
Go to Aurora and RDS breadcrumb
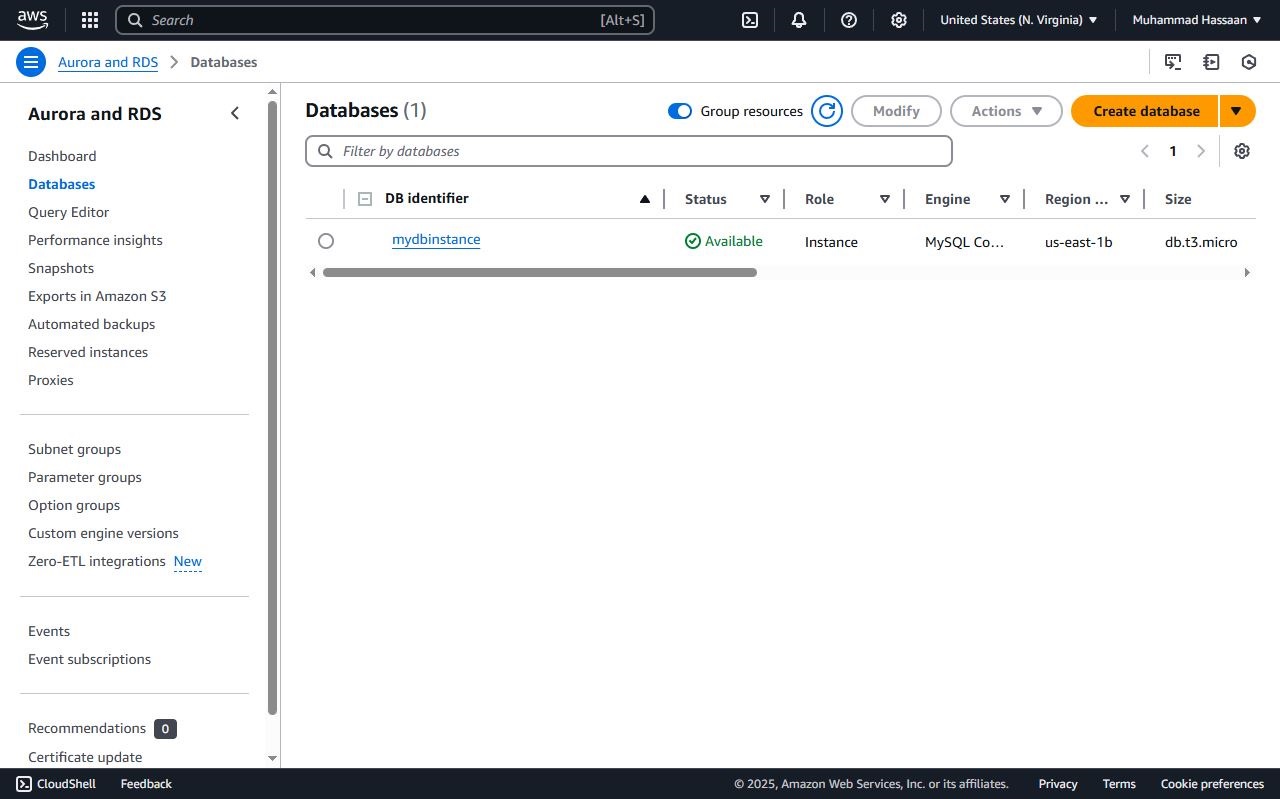tap(108, 62)
